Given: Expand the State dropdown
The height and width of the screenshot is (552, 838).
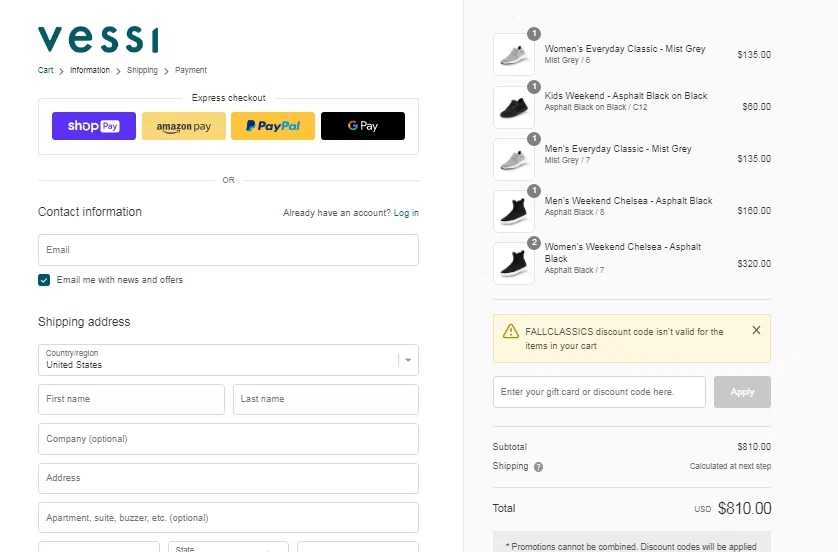Looking at the screenshot, I should click(228, 547).
